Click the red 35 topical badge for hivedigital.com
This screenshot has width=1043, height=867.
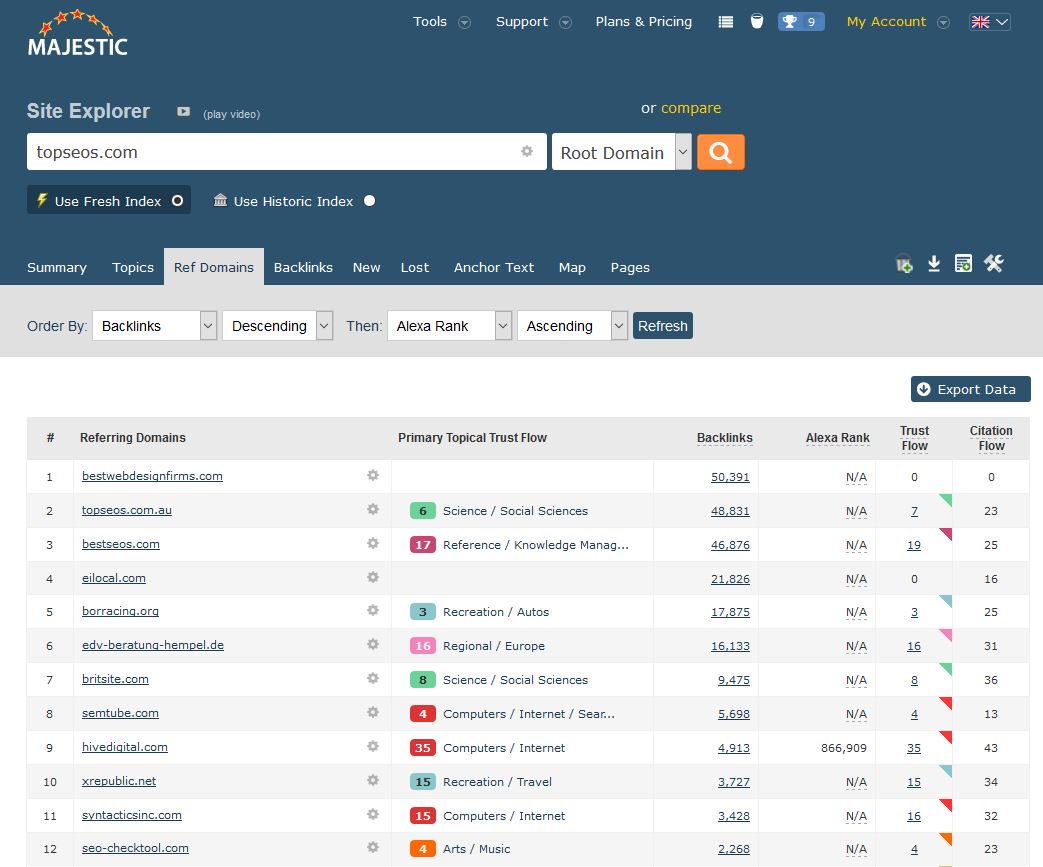(x=422, y=747)
